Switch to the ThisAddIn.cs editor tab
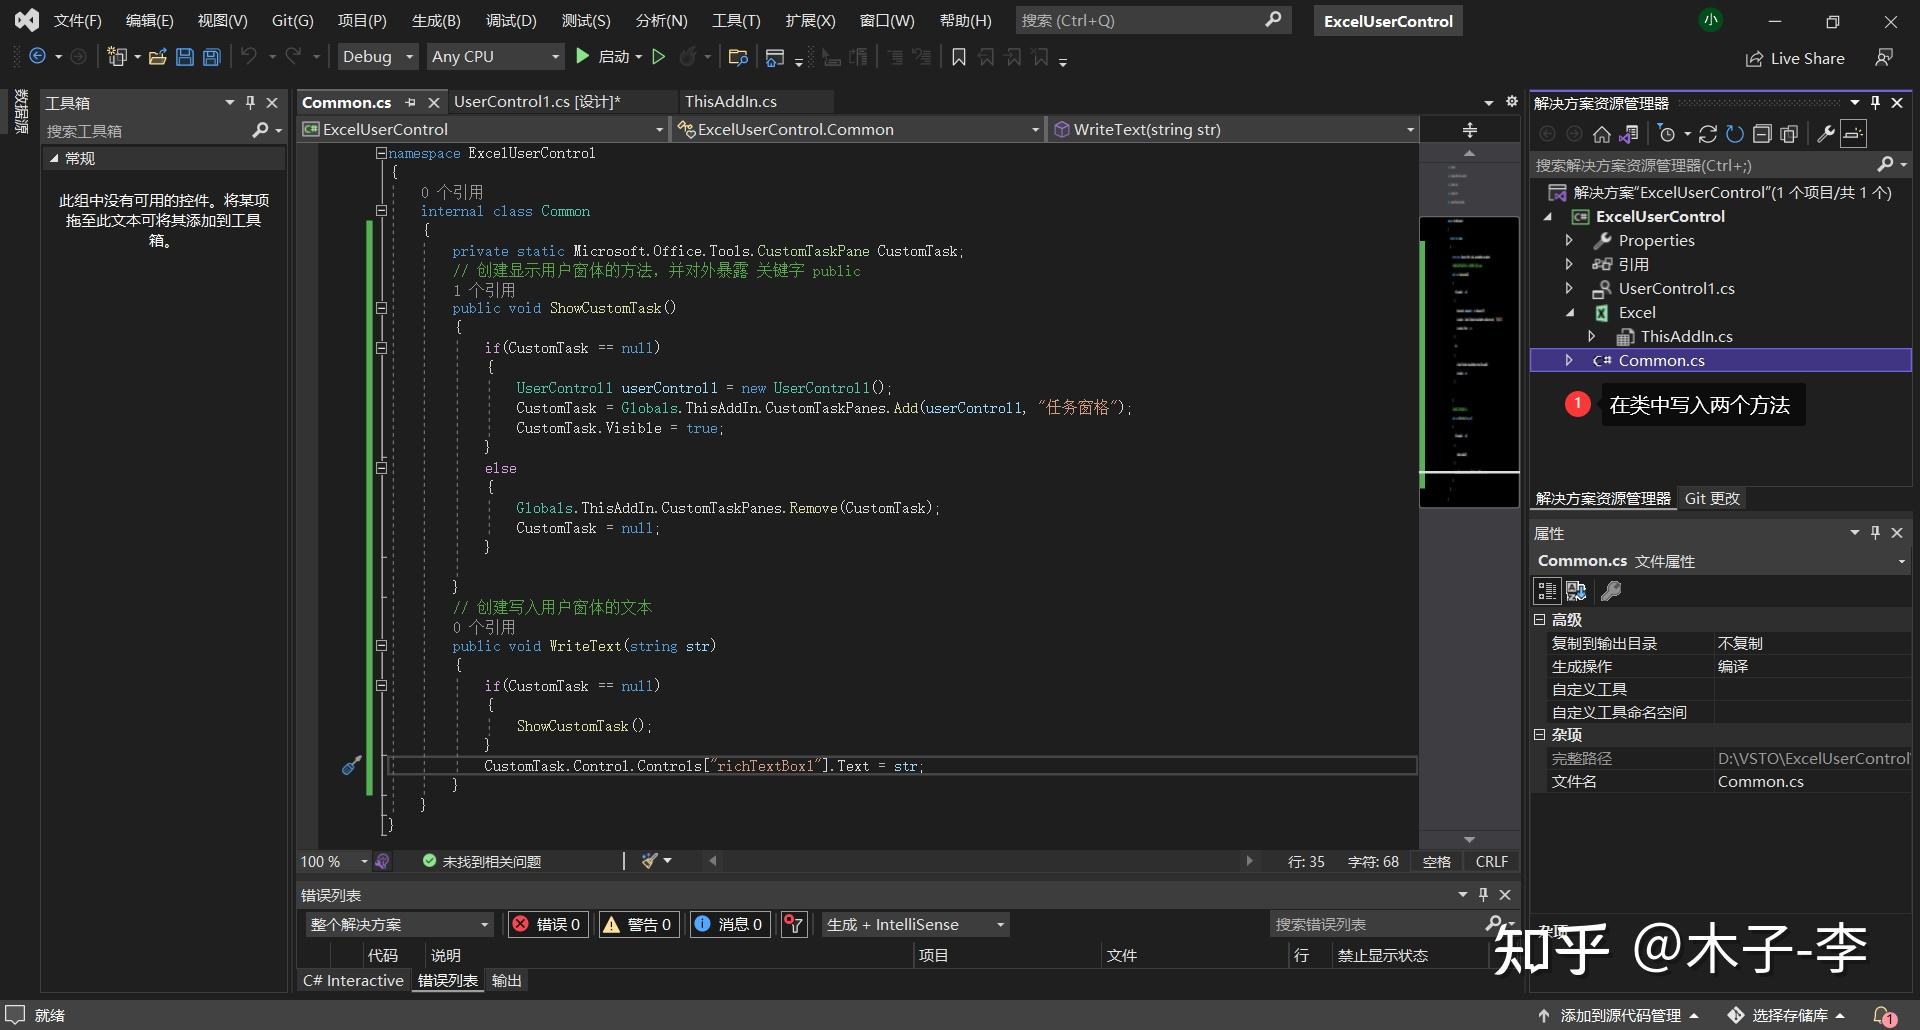 (730, 101)
